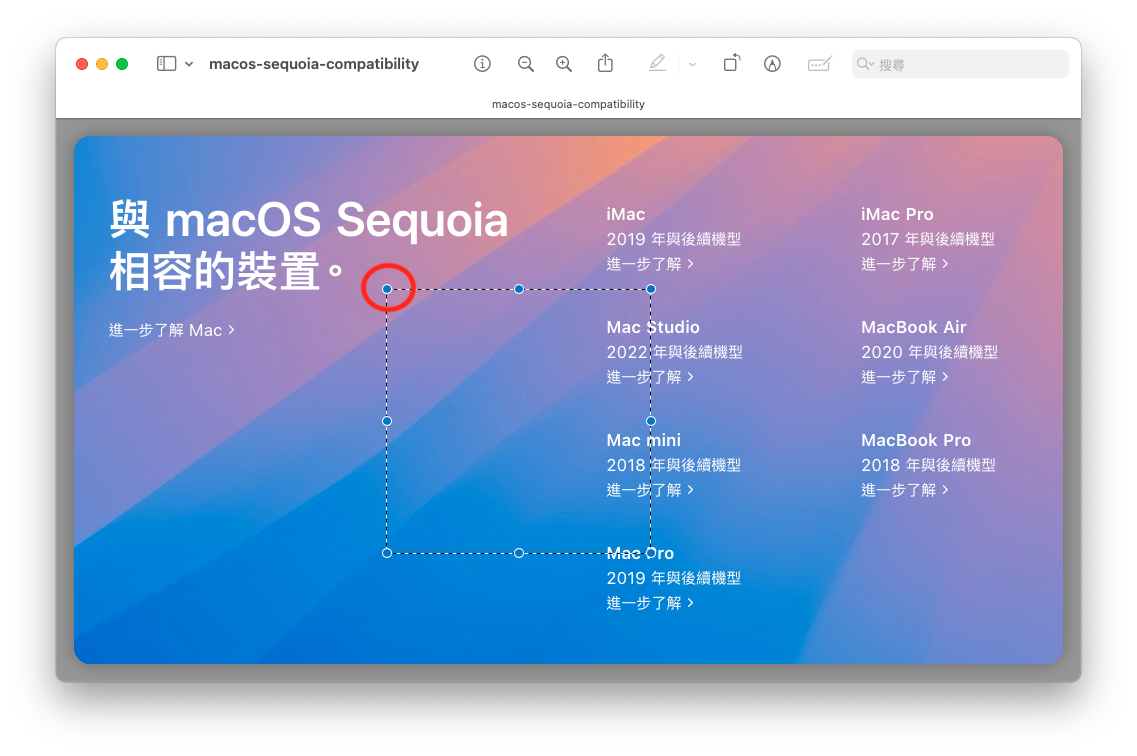The width and height of the screenshot is (1137, 756).
Task: Click 進一步了解 under iMac Pro
Action: tap(905, 264)
